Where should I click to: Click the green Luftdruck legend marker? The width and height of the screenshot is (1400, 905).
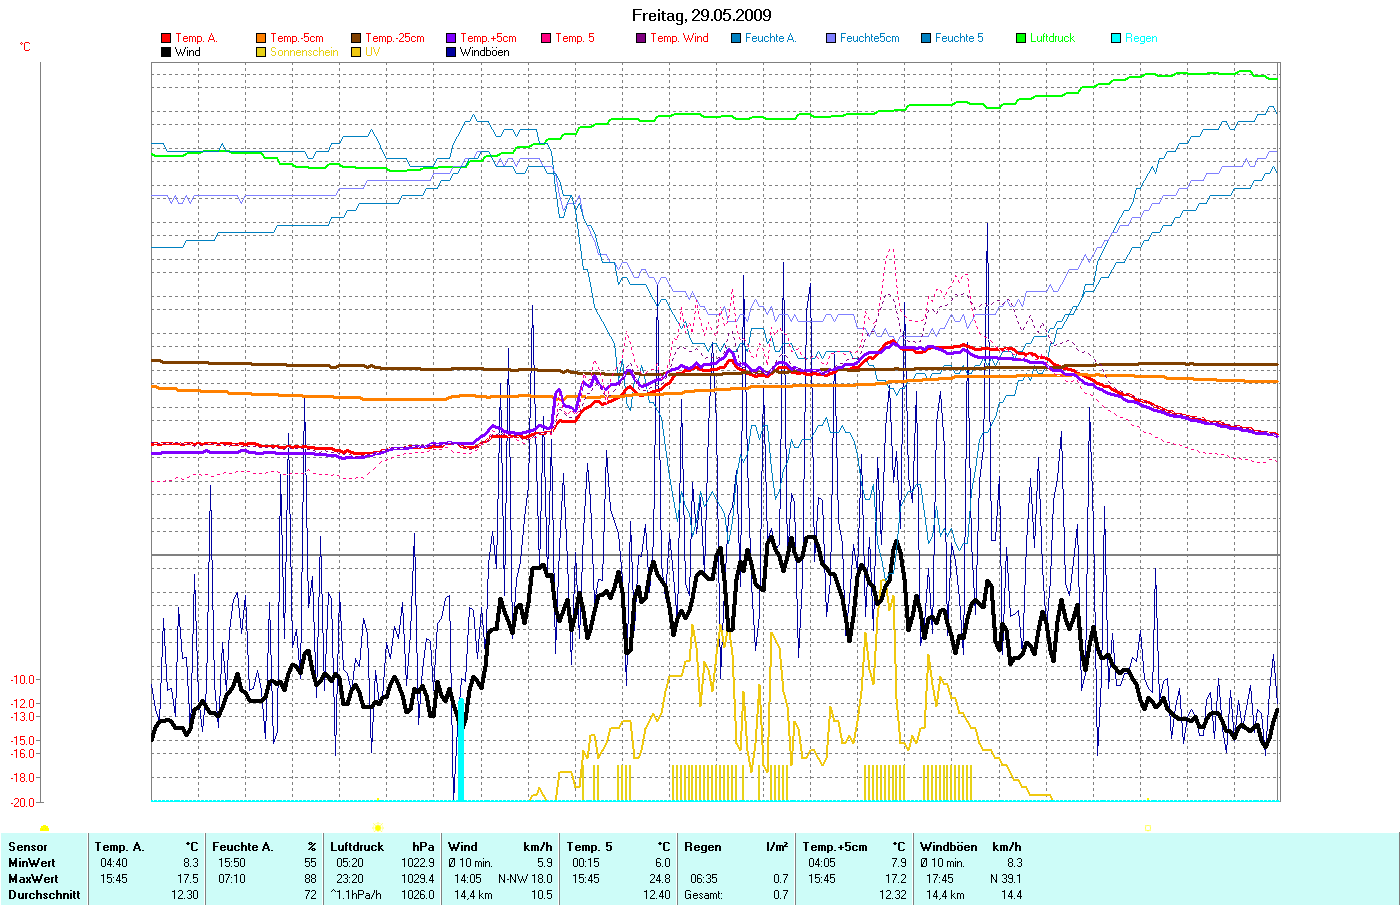click(1021, 39)
